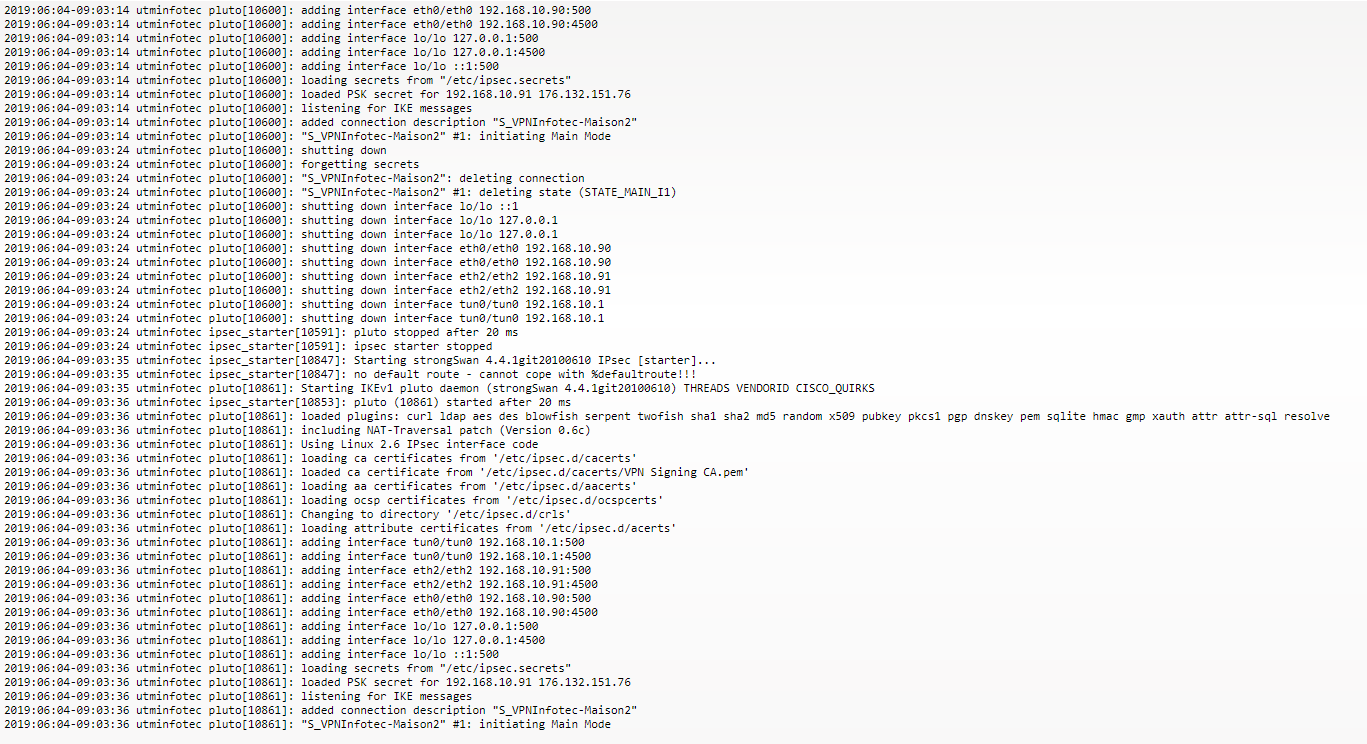
Task: Click the 'shutting down' line at 09:03:24
Action: [196, 150]
